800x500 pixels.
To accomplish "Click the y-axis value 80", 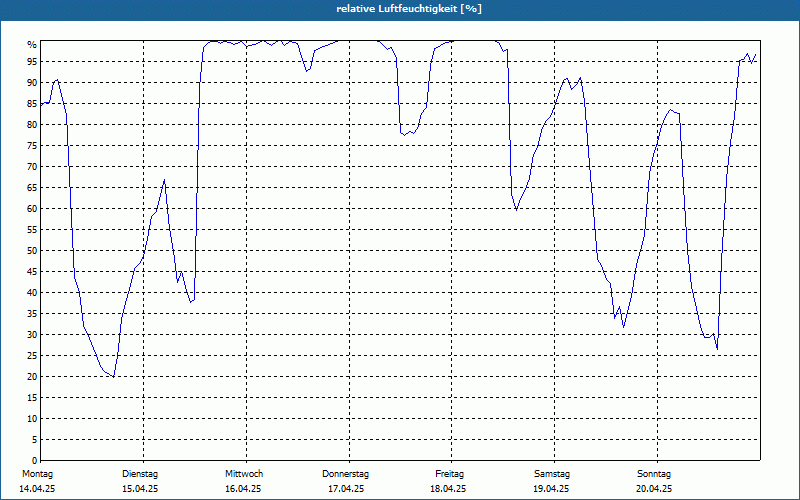I will tap(32, 124).
